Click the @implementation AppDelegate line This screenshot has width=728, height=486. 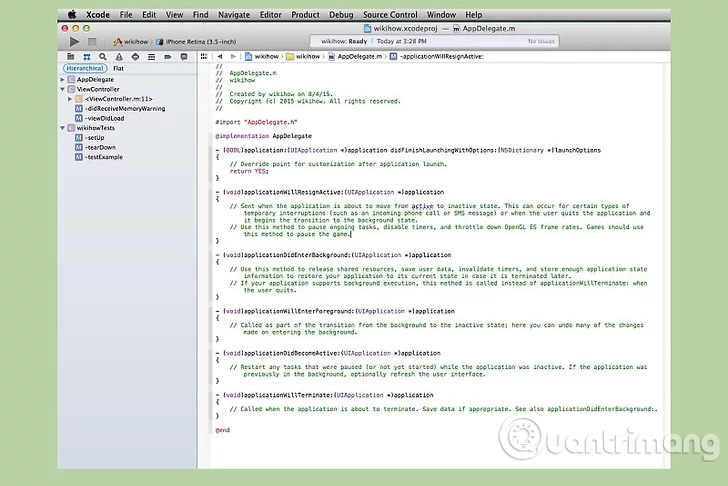point(263,136)
